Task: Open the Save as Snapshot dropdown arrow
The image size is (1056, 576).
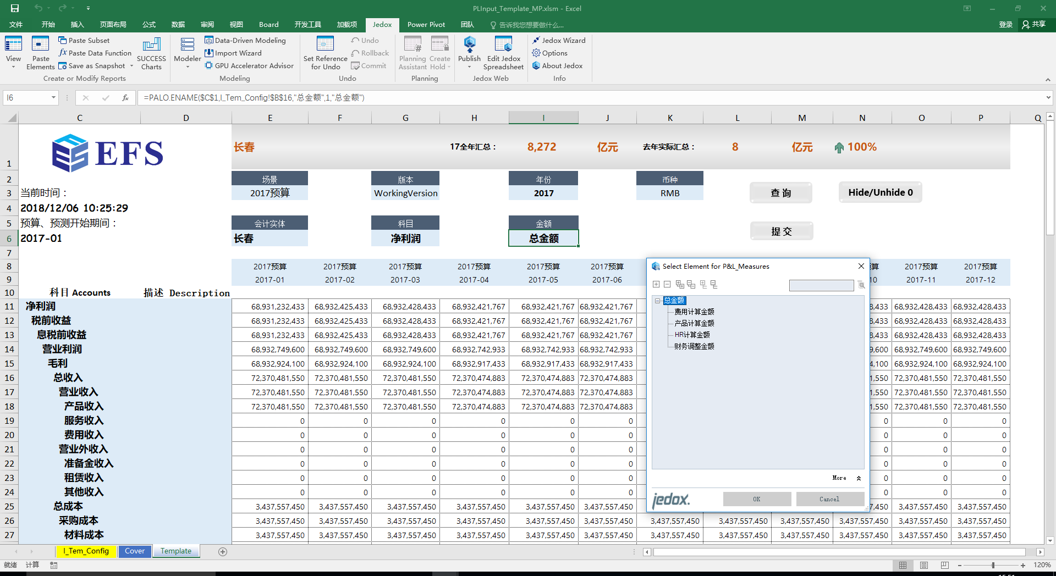Action: [131, 66]
